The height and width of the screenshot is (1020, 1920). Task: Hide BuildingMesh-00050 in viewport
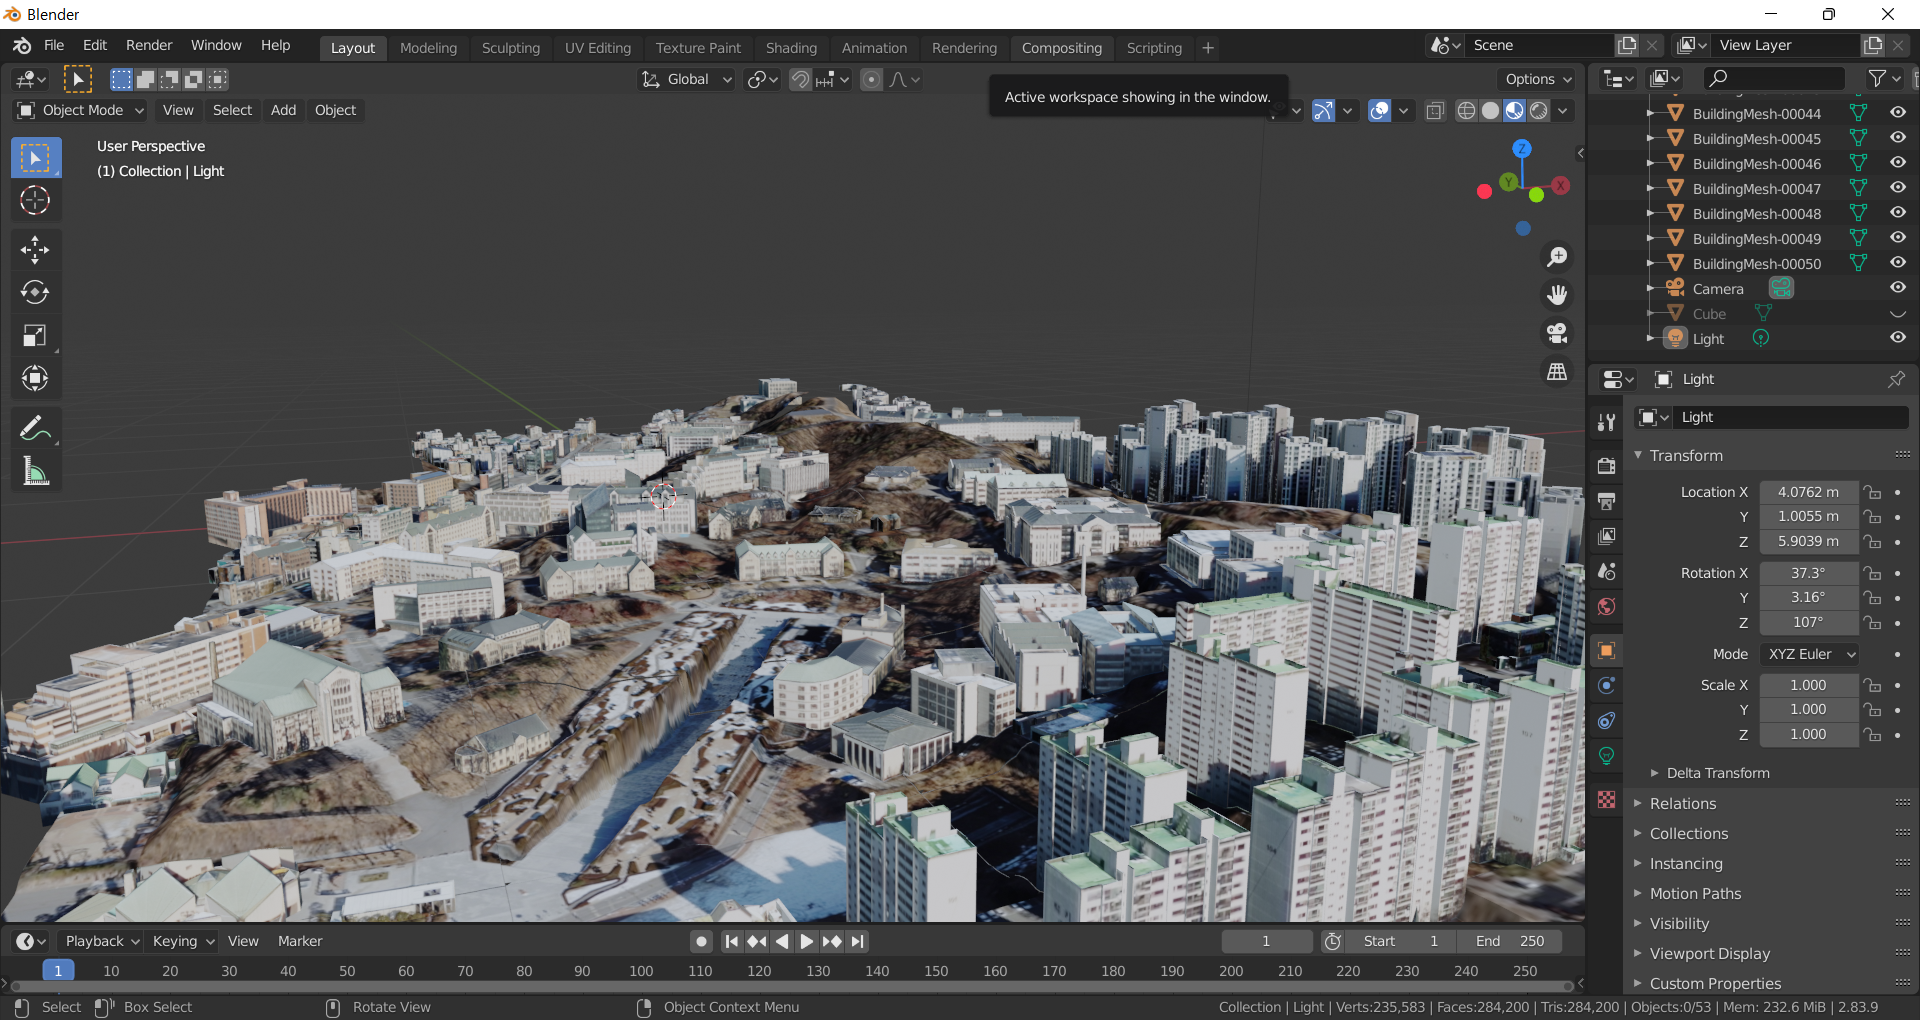(x=1897, y=263)
